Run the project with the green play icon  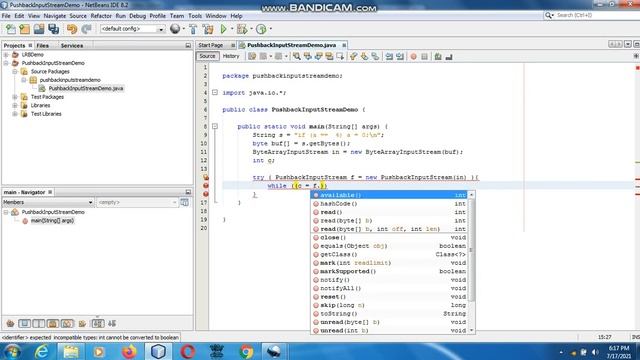pyautogui.click(x=223, y=29)
